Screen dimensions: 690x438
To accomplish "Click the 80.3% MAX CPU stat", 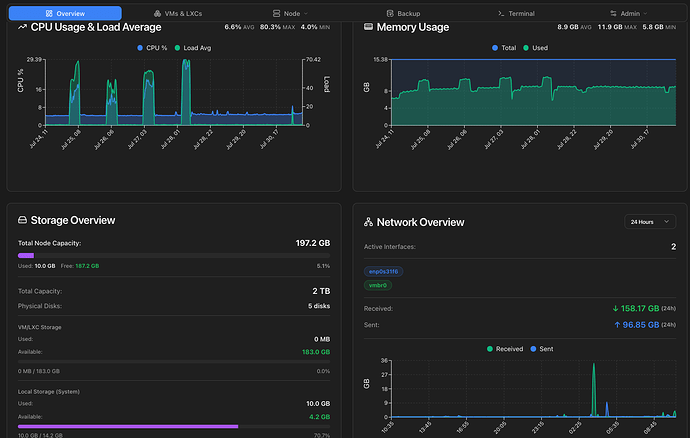I will point(277,27).
